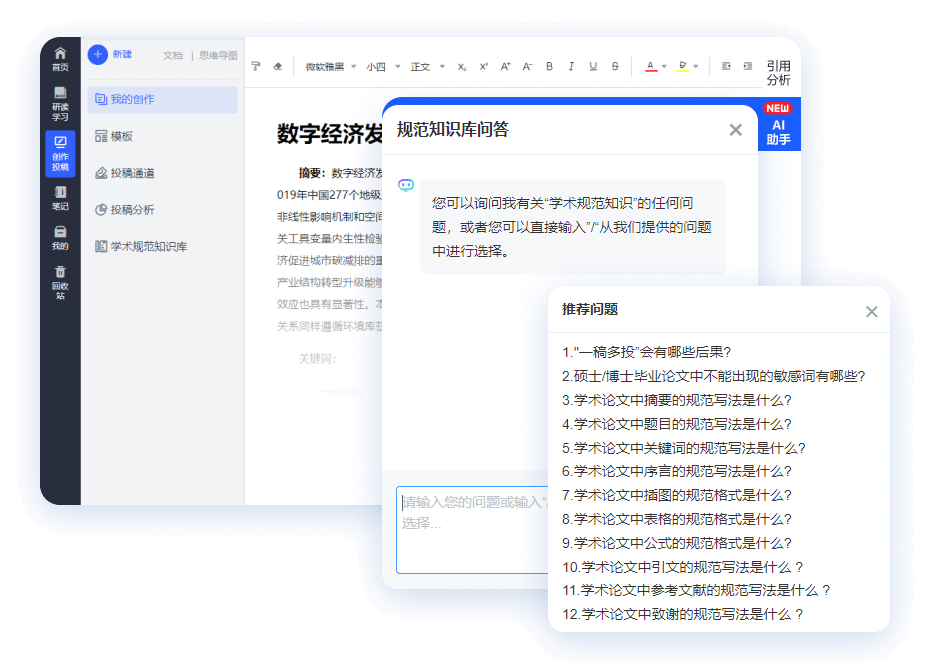Open the AI 助手 panel
This screenshot has height=670, width=930.
779,131
